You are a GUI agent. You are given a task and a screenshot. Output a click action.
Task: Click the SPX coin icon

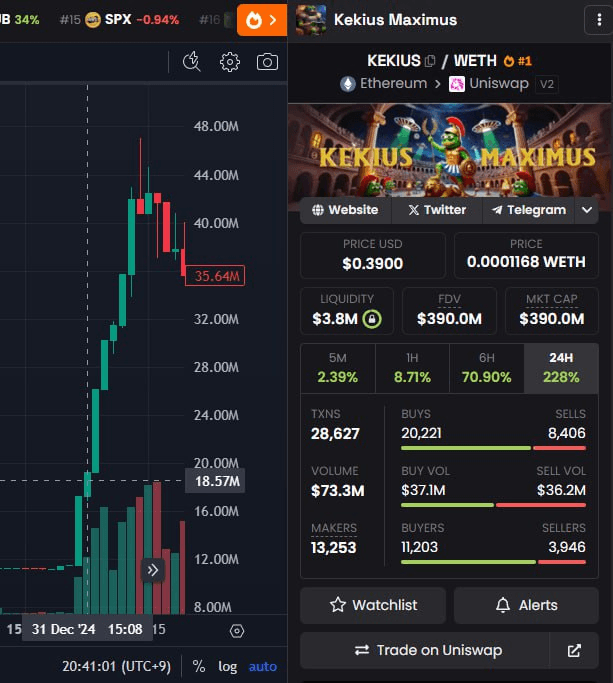pyautogui.click(x=93, y=20)
